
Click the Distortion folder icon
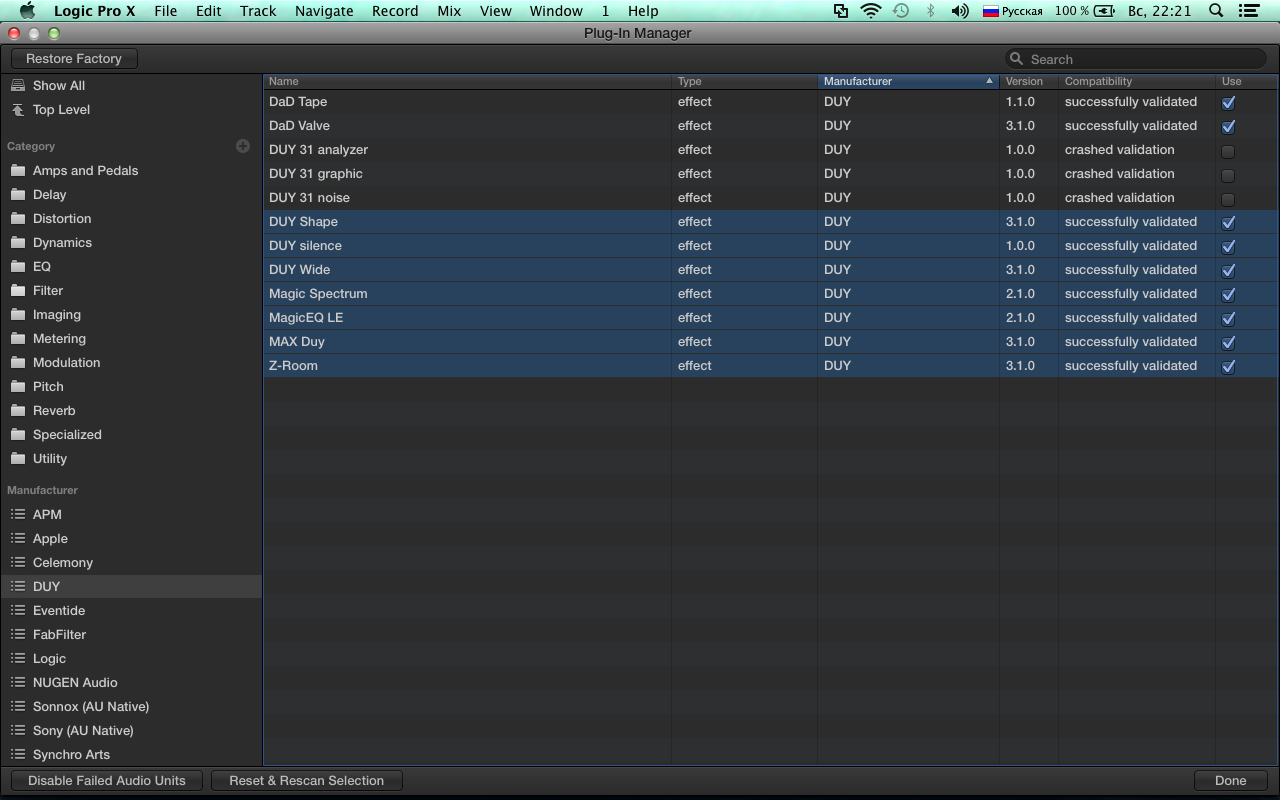(18, 219)
